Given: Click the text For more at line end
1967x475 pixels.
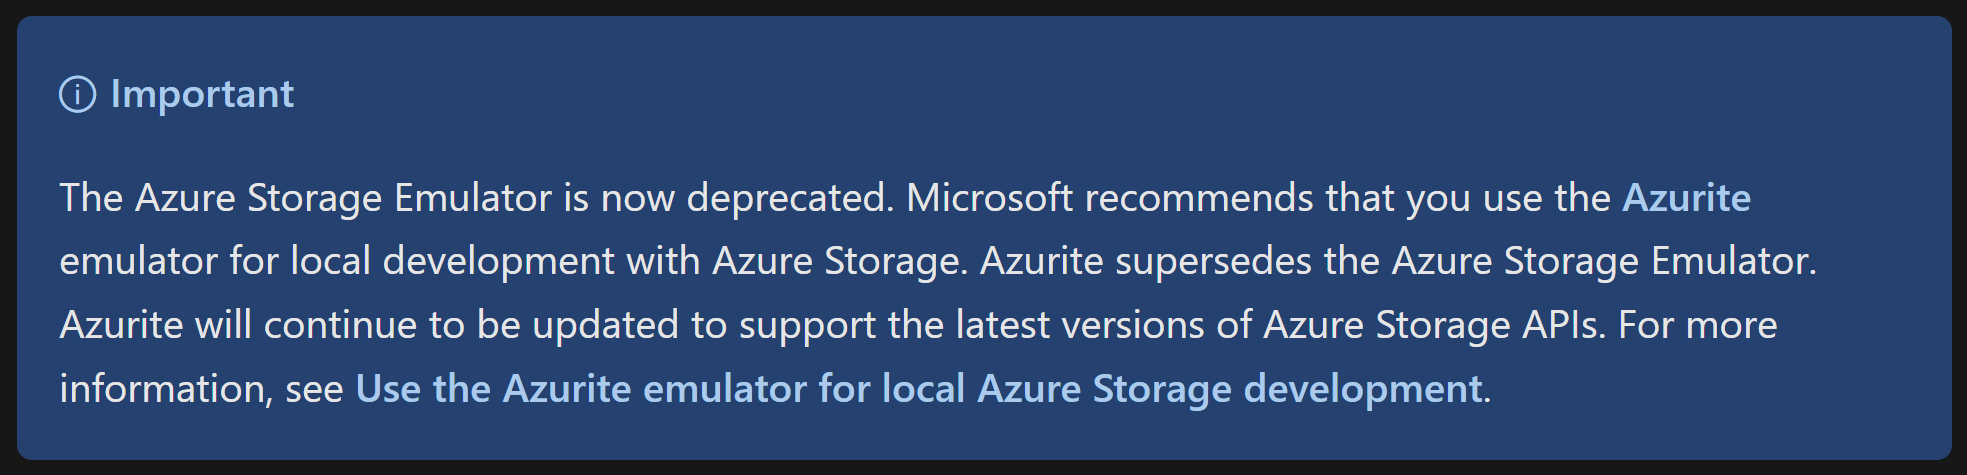Looking at the screenshot, I should [1698, 325].
